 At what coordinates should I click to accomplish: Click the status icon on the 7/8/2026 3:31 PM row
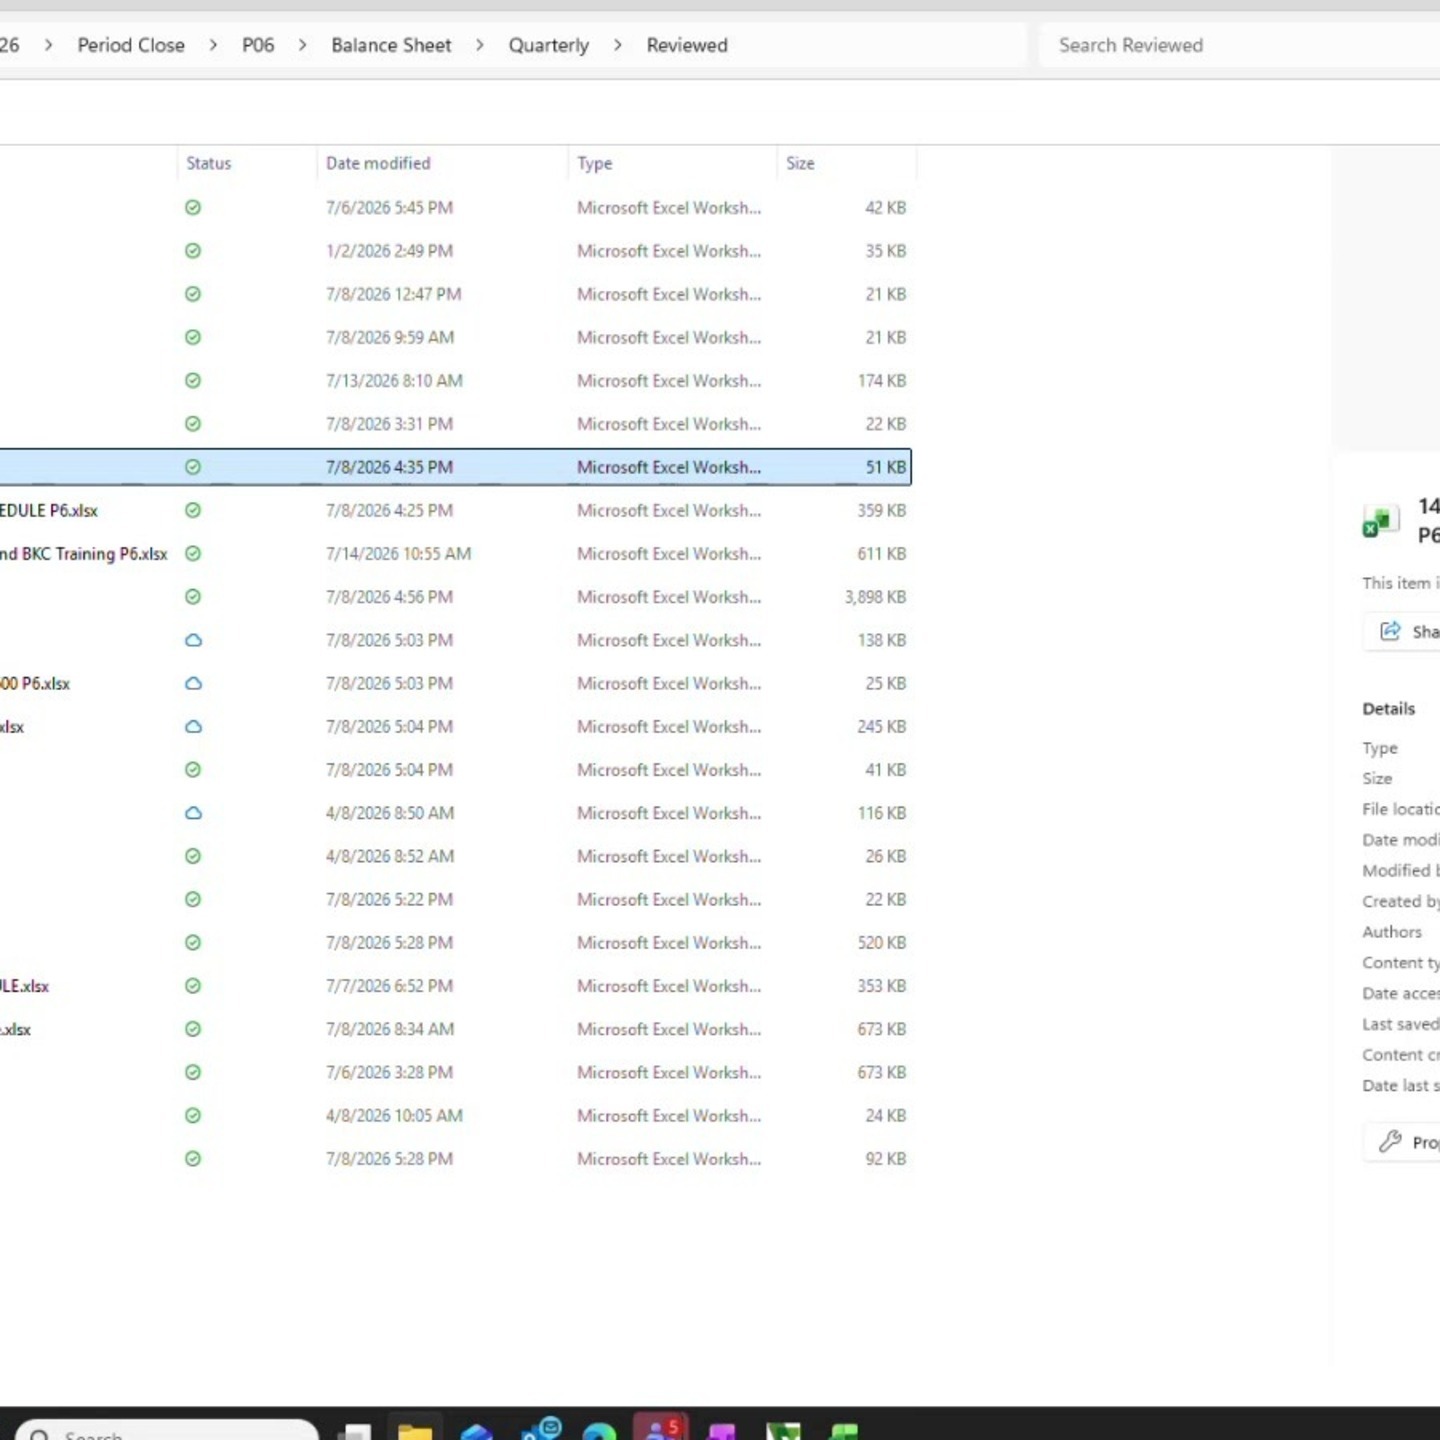click(x=193, y=424)
